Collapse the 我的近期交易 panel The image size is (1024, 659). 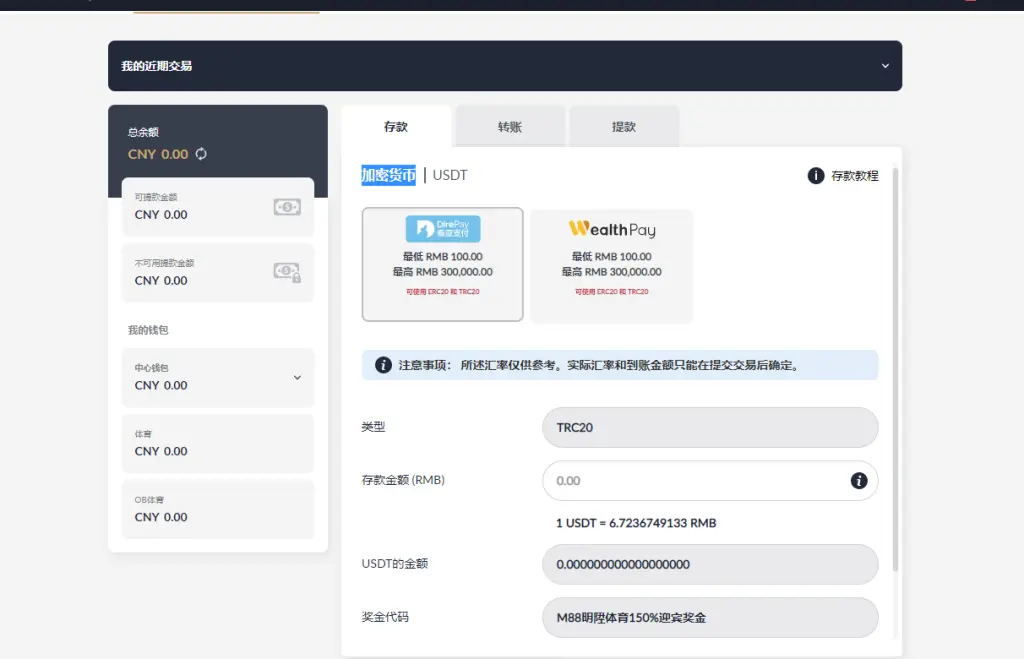click(x=885, y=65)
